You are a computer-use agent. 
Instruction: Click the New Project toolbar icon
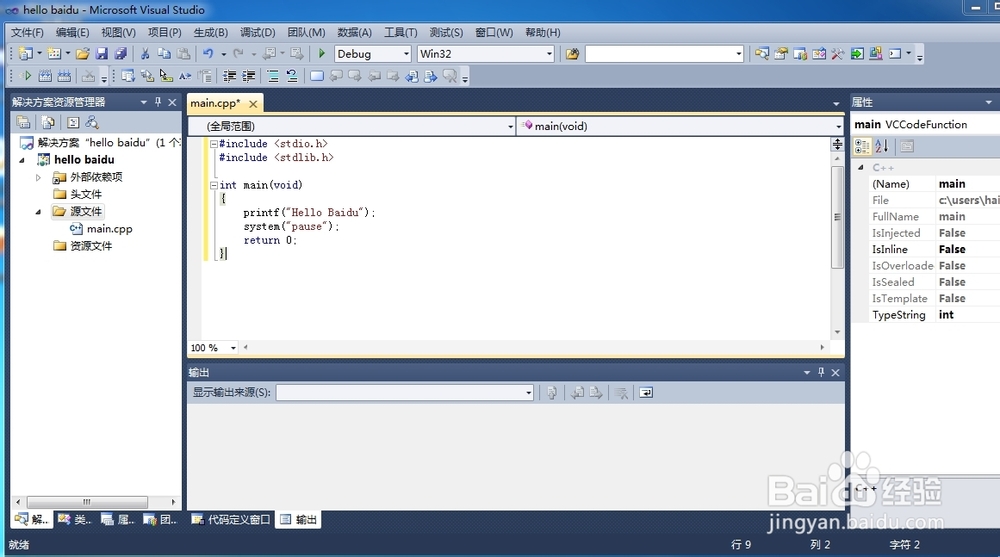pyautogui.click(x=26, y=54)
